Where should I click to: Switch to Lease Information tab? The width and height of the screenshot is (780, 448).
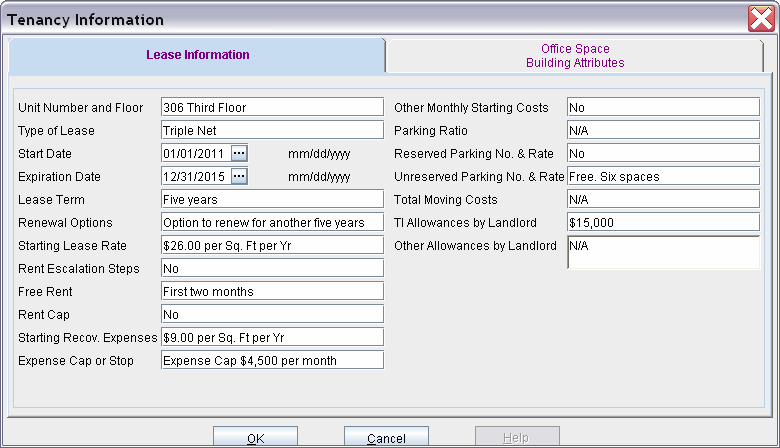pos(197,55)
